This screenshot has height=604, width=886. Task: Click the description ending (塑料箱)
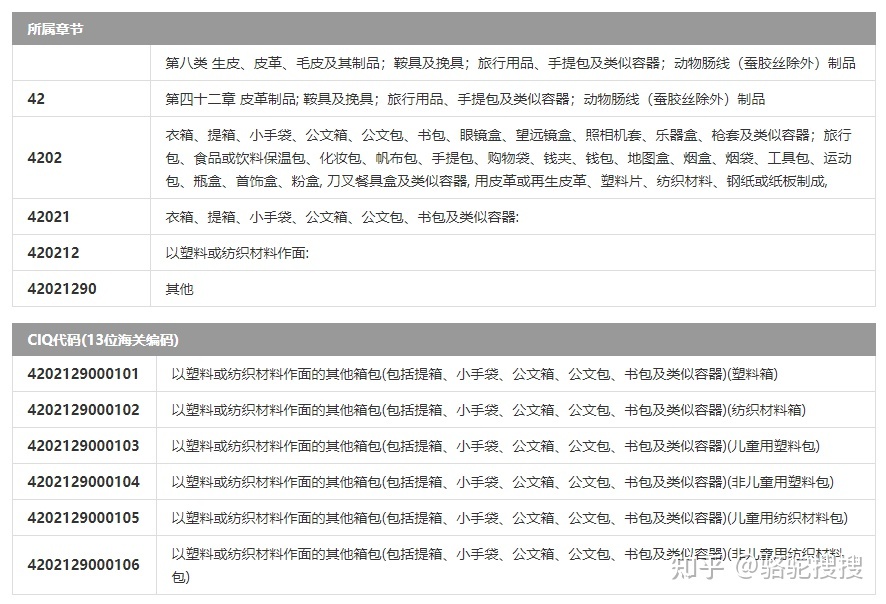point(475,373)
